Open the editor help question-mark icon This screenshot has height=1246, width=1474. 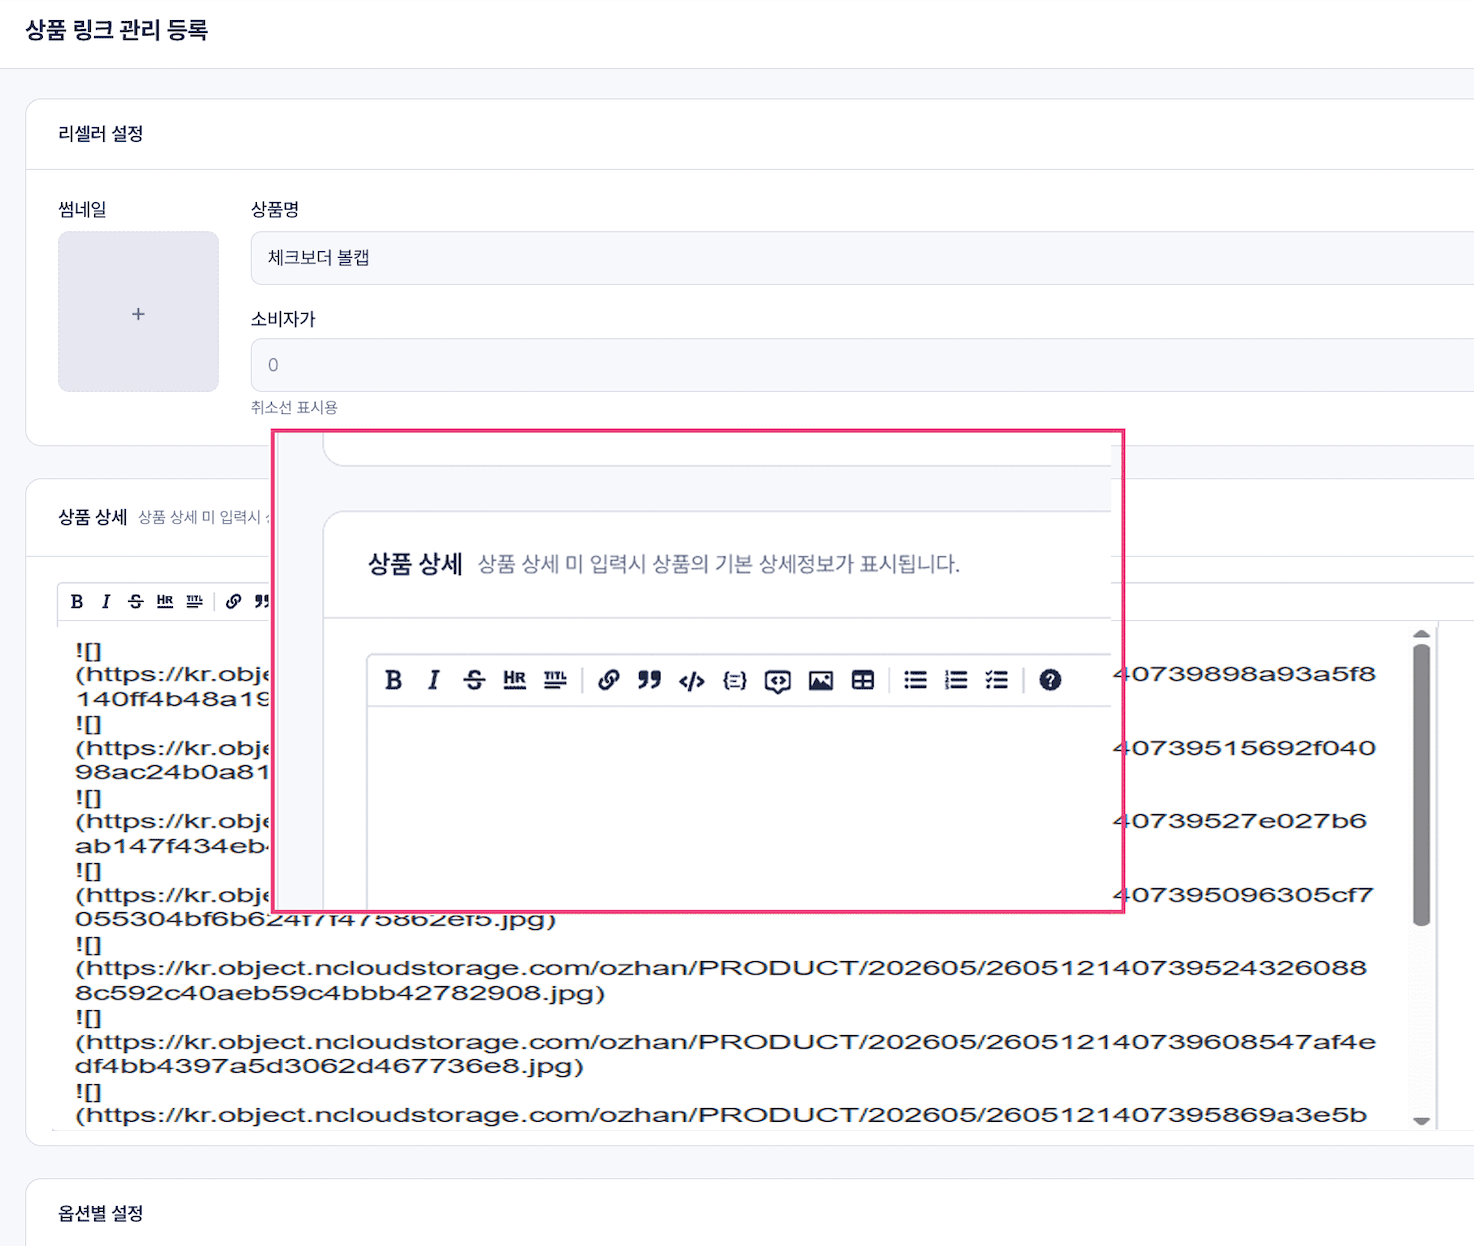[x=1050, y=681]
